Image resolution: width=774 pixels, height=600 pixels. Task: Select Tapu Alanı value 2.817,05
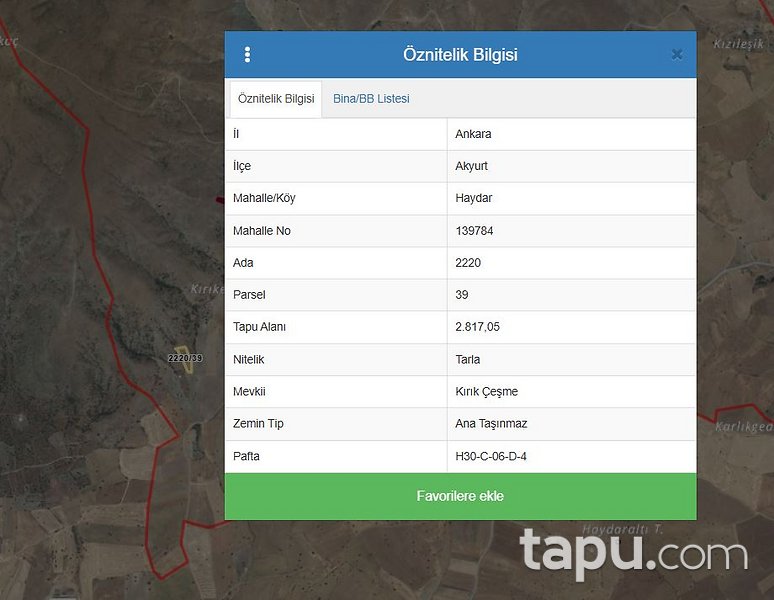point(478,327)
